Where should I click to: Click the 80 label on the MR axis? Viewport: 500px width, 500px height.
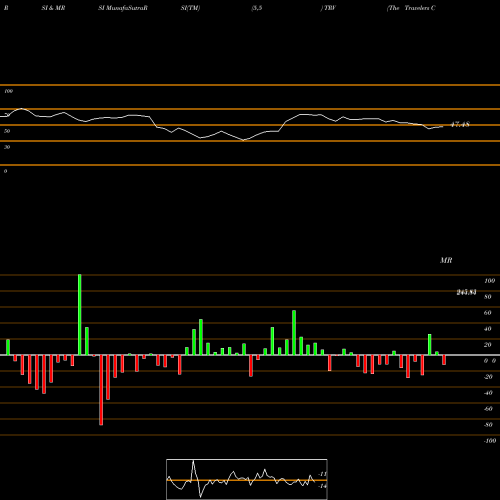click(x=487, y=297)
